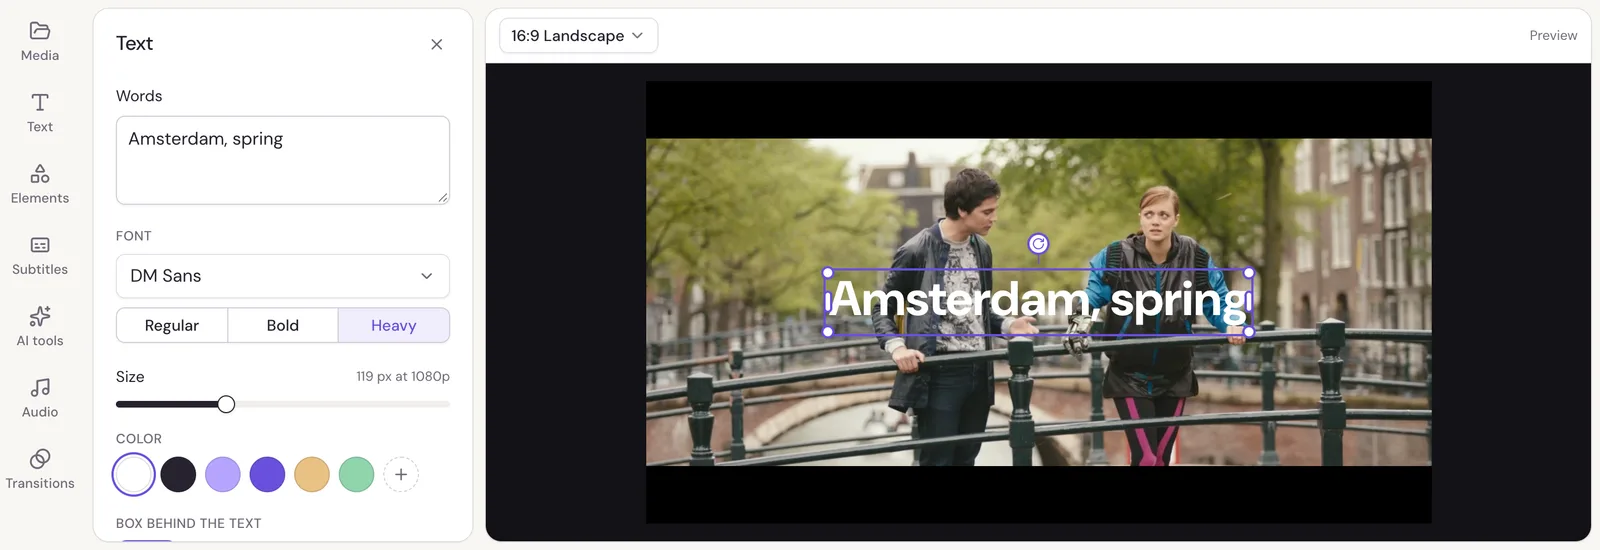This screenshot has width=1600, height=550.
Task: Click the 'BOX BEHIND THE TEXT' section label
Action: pyautogui.click(x=189, y=523)
